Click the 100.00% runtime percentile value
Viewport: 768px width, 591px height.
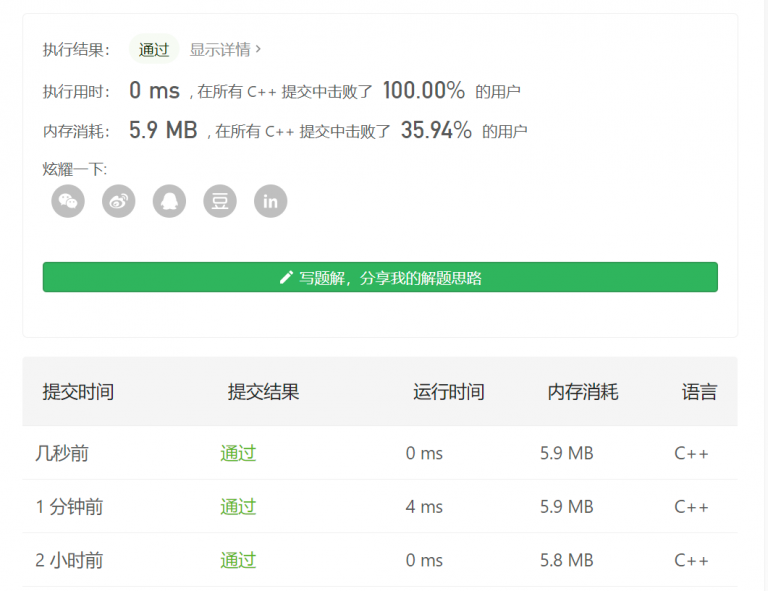pyautogui.click(x=423, y=91)
